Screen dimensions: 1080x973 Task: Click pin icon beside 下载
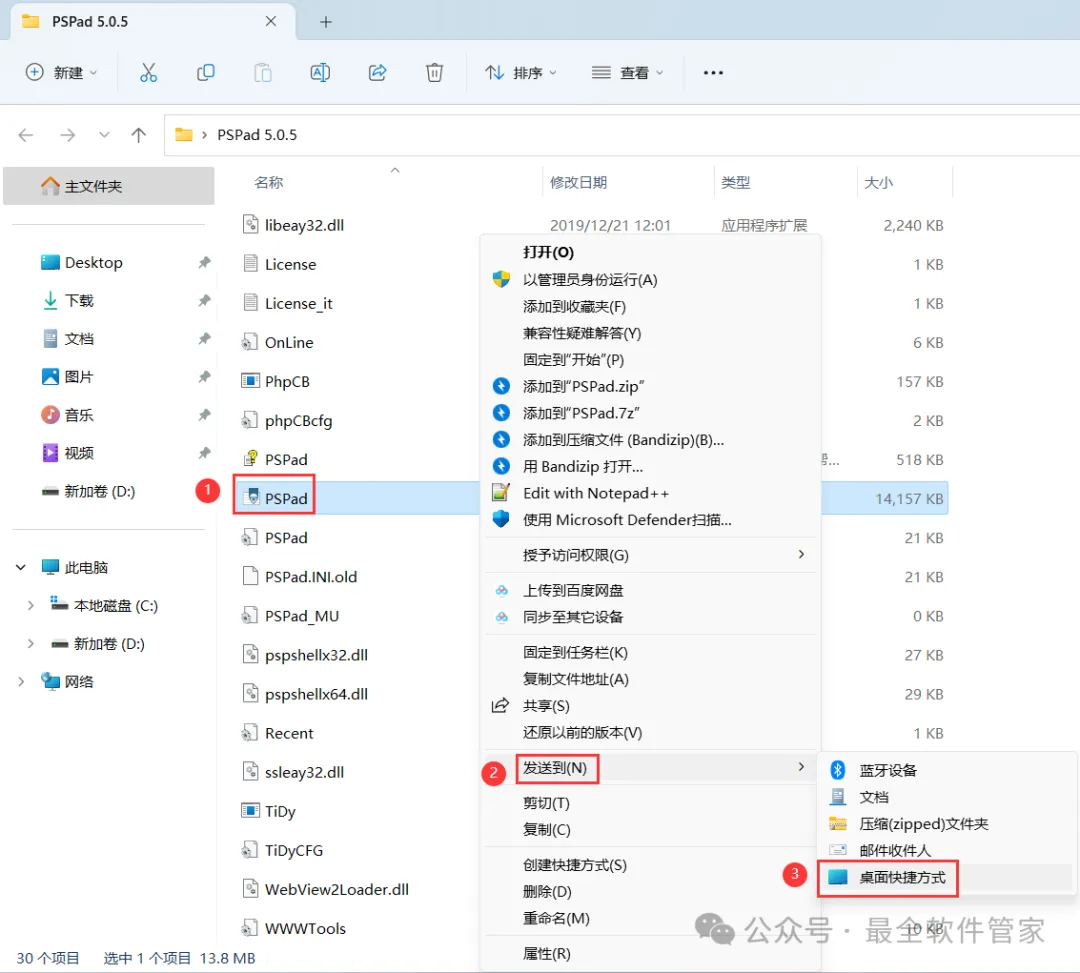coord(204,300)
